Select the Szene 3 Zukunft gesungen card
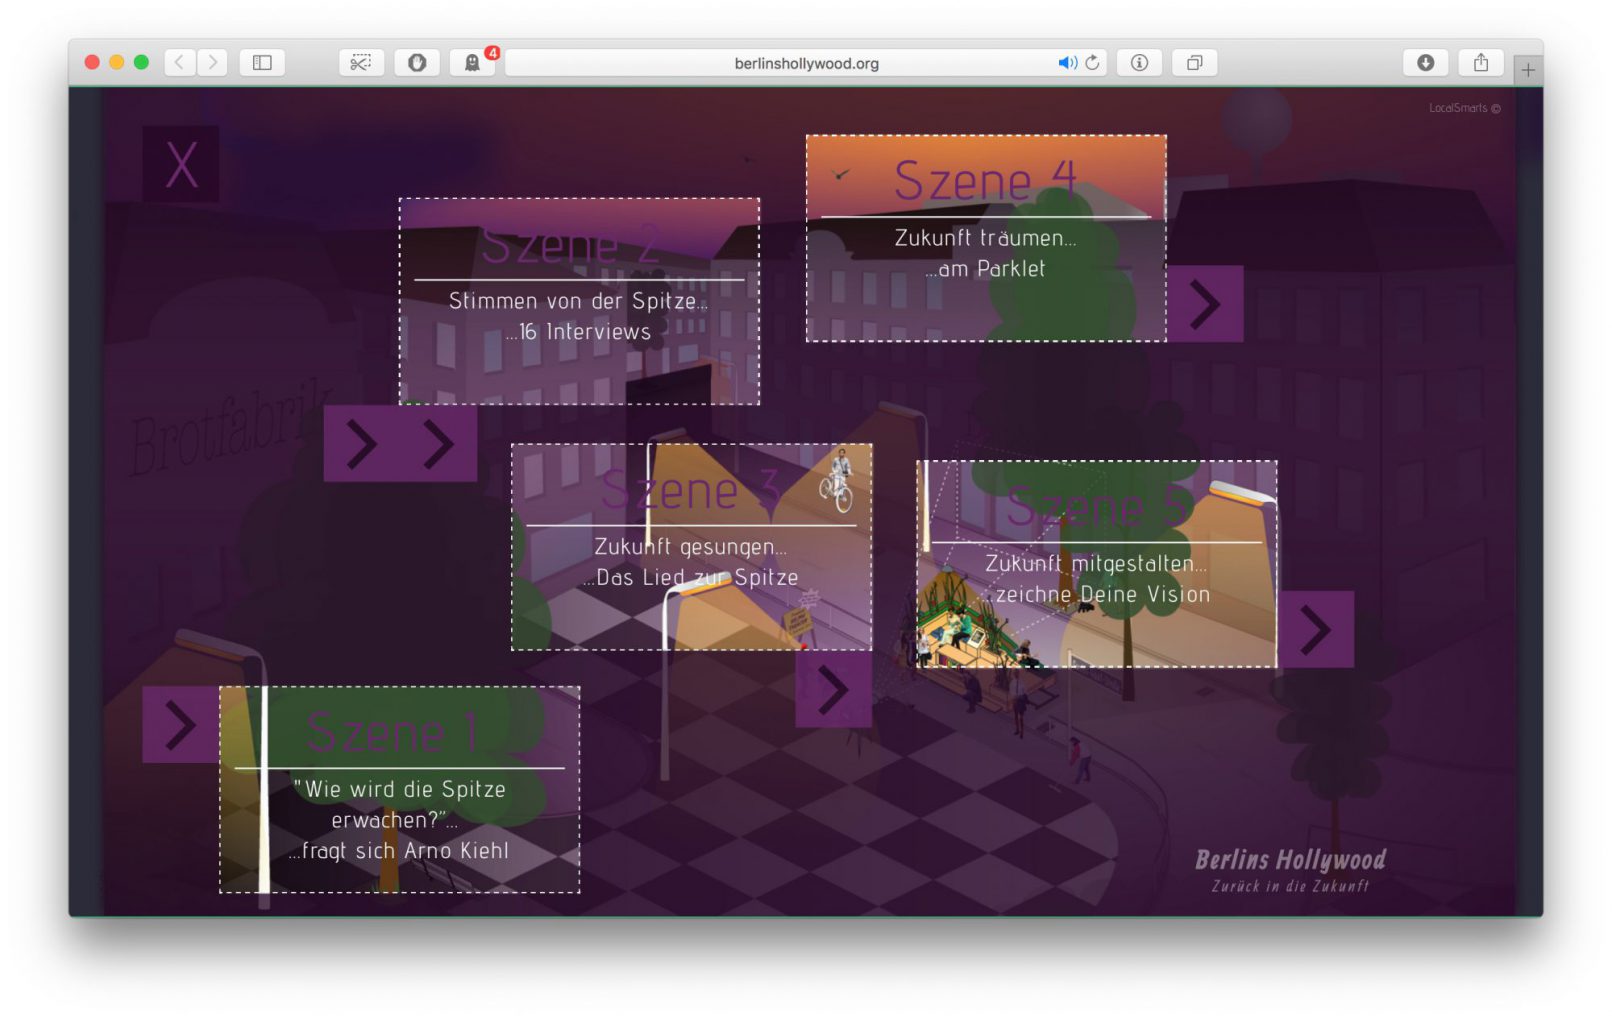 pos(691,548)
